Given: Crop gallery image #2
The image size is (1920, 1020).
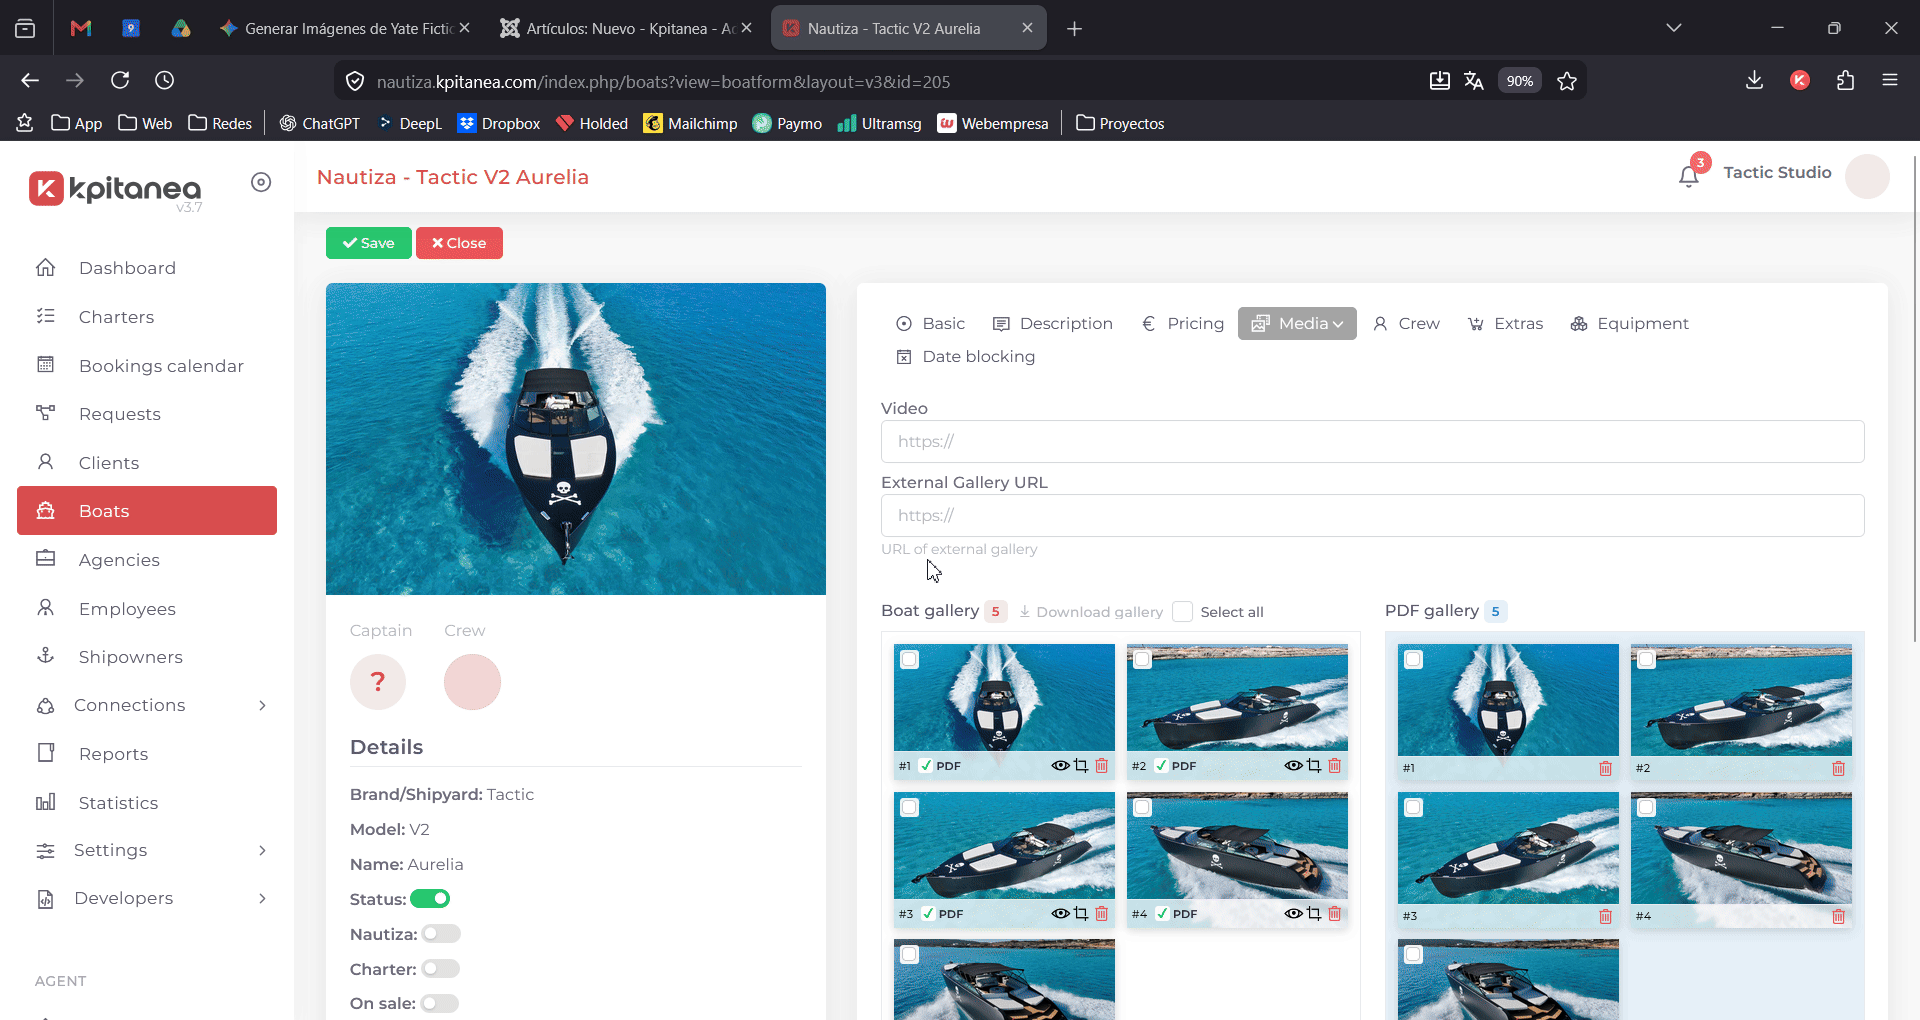Looking at the screenshot, I should point(1314,766).
